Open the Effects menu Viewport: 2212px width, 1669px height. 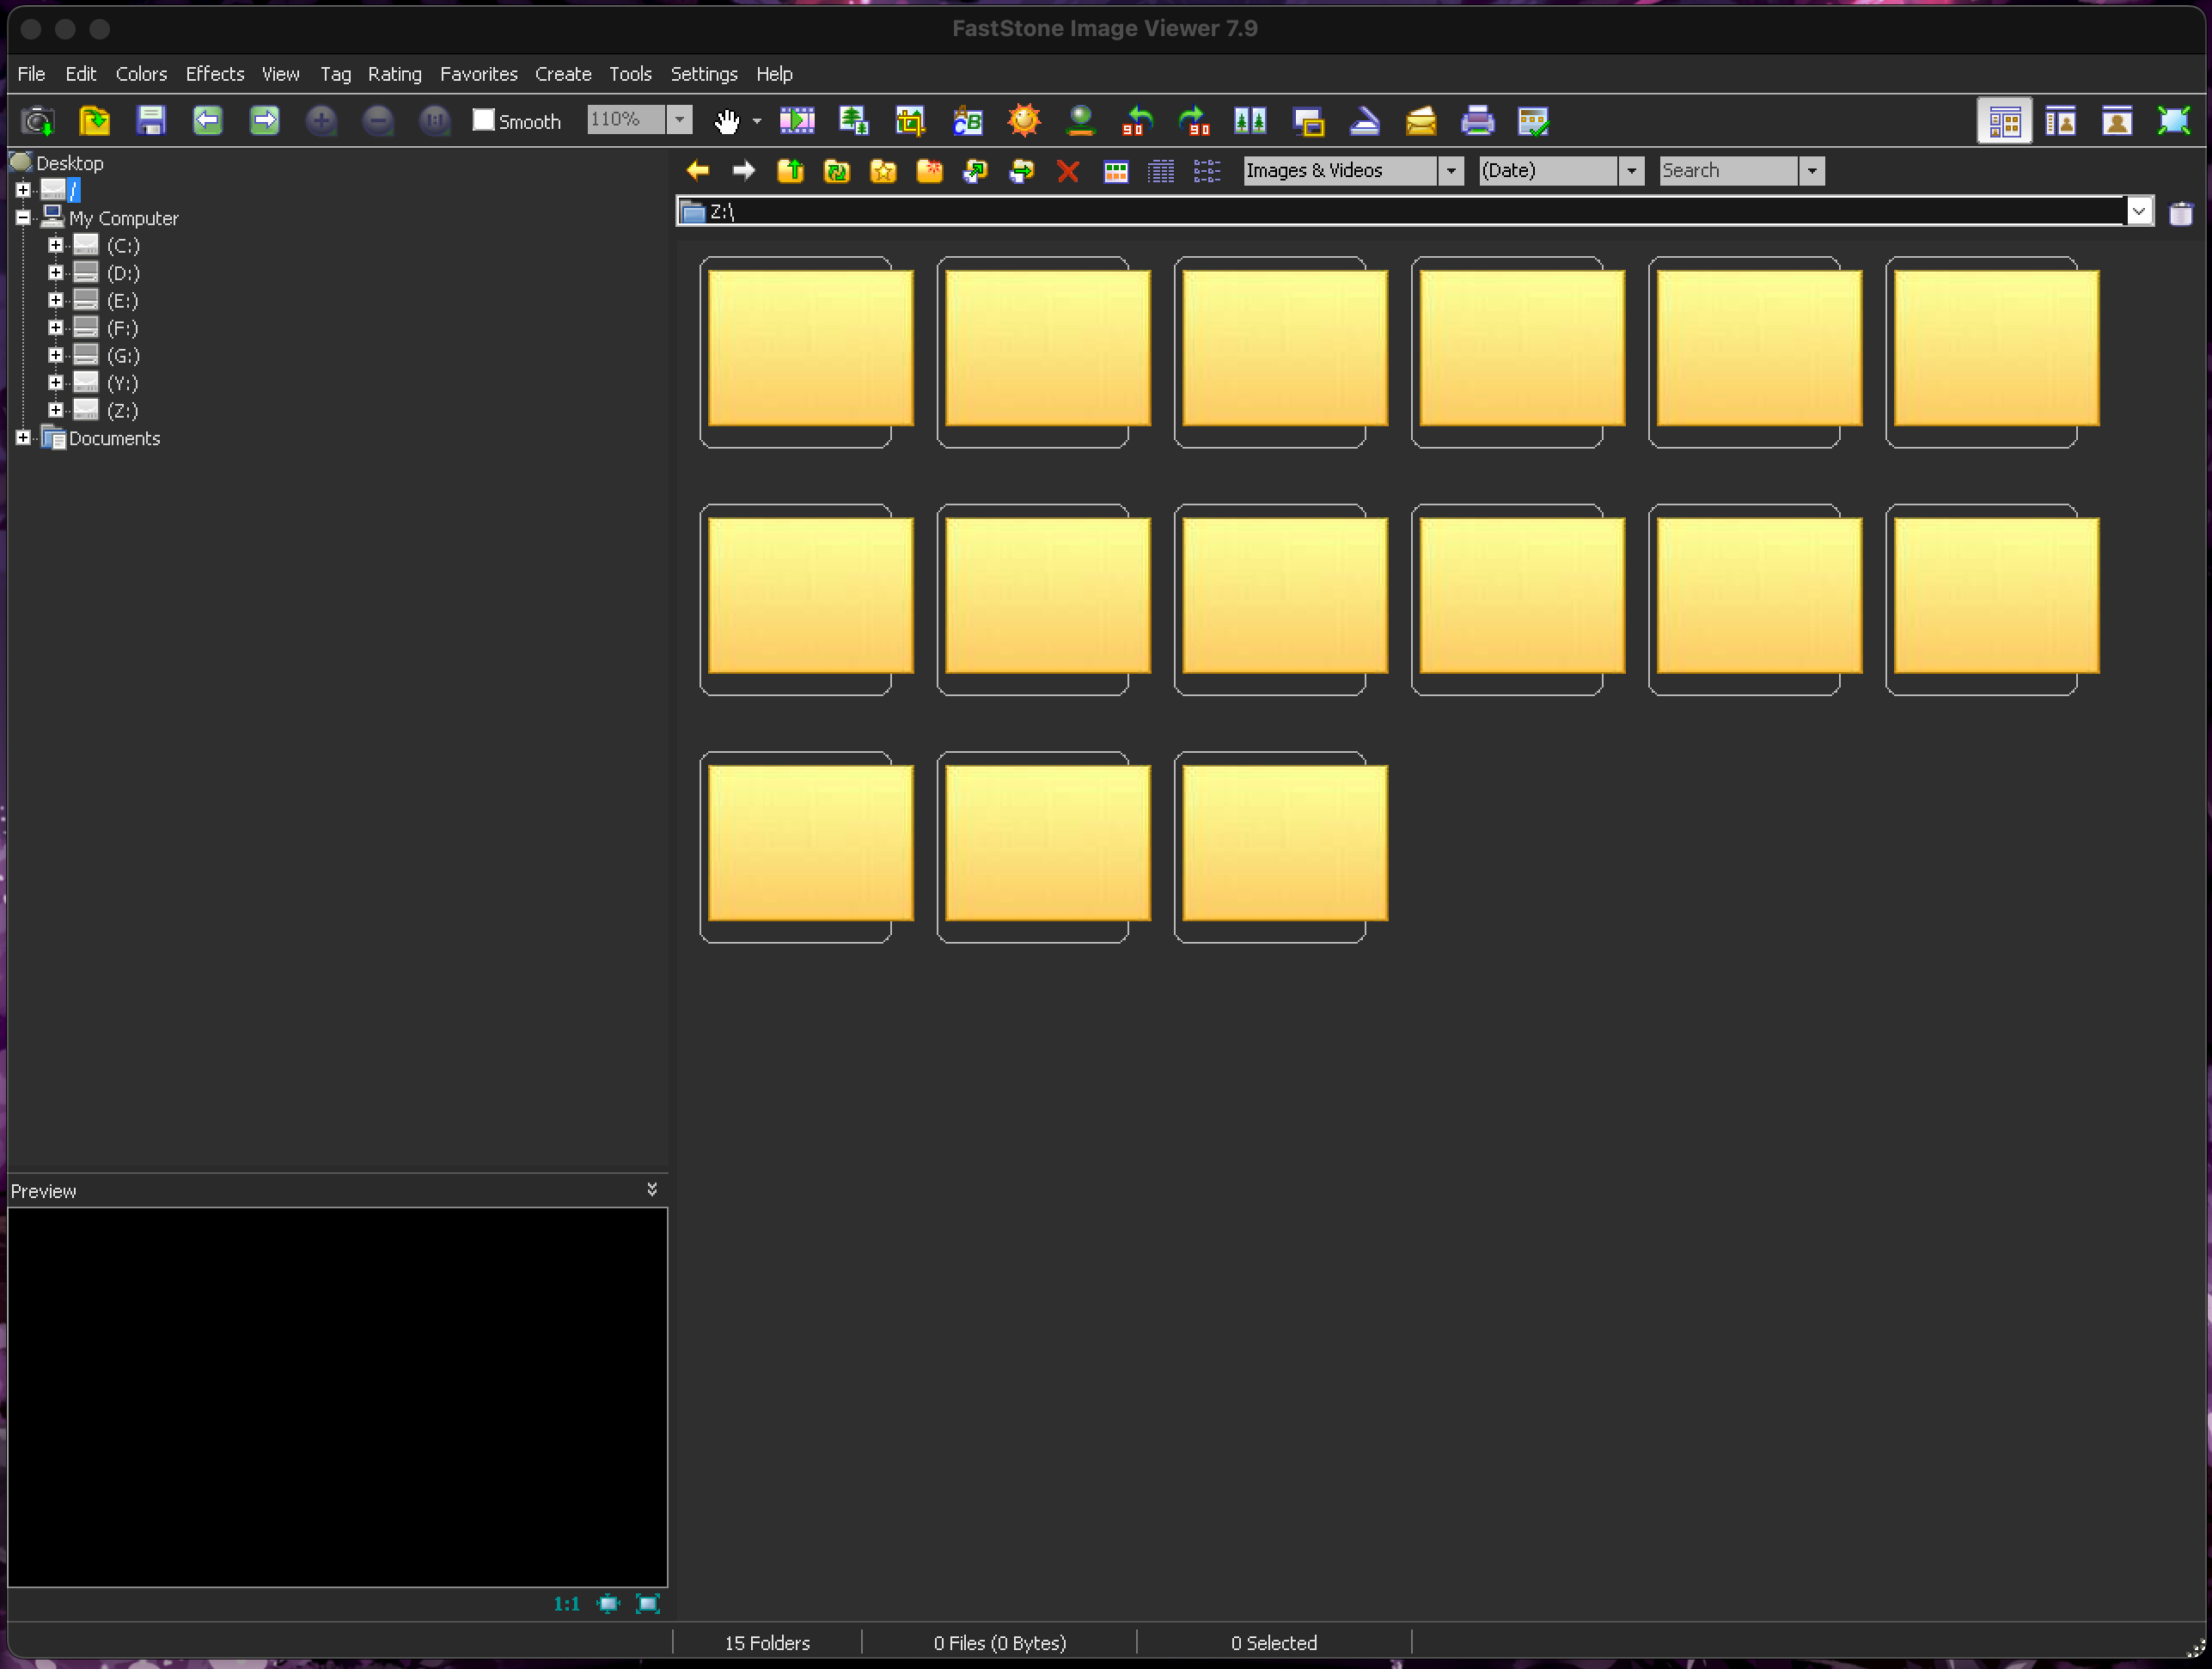214,74
